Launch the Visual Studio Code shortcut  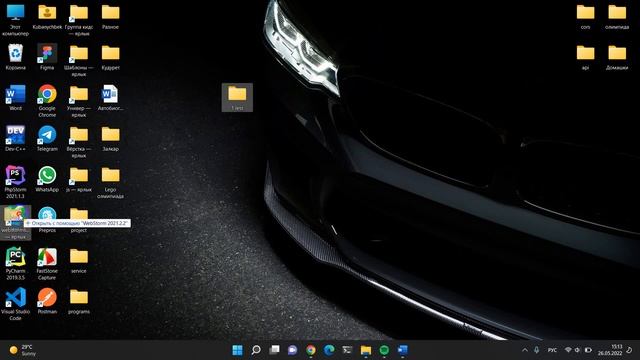pyautogui.click(x=16, y=304)
